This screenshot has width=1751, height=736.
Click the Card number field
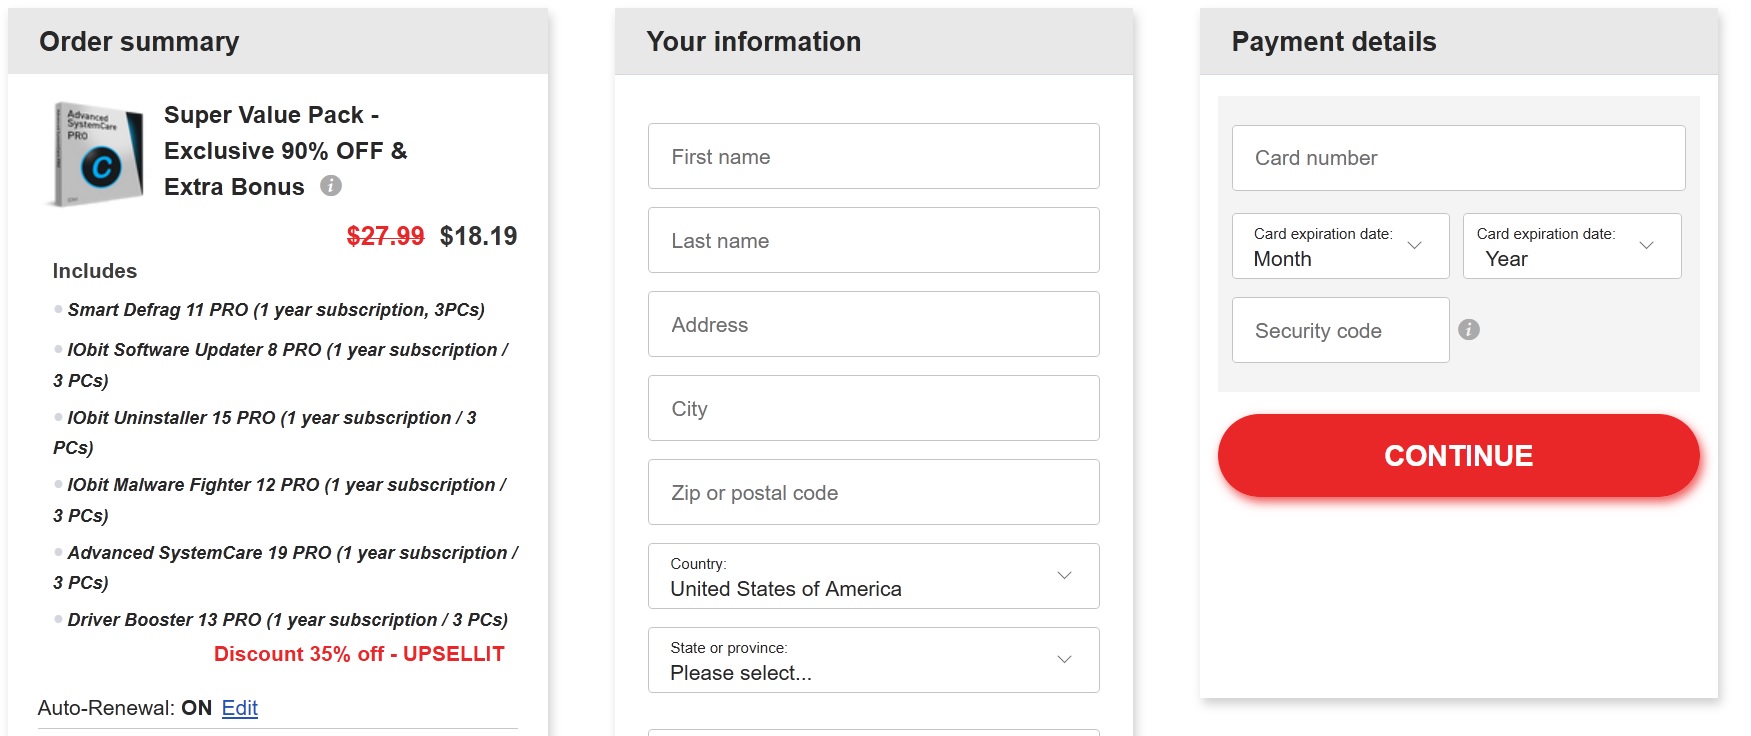[x=1457, y=158]
